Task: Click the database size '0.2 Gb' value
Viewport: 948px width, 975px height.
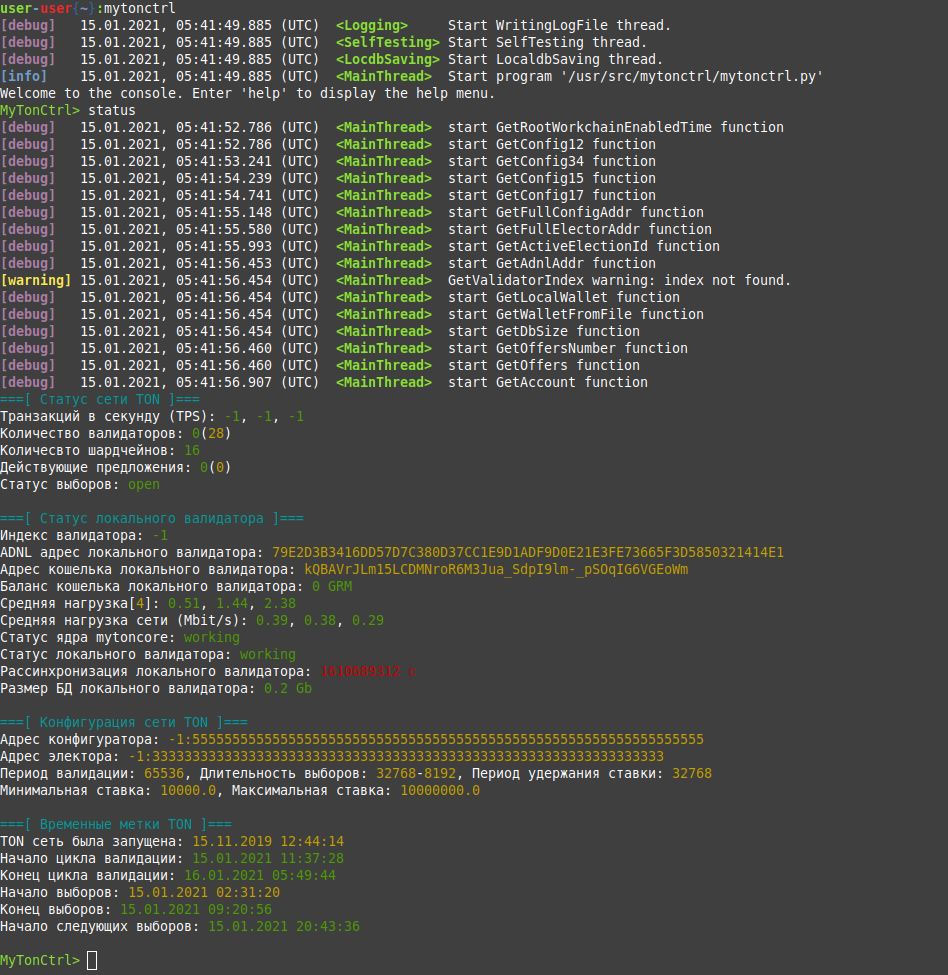Action: coord(288,688)
